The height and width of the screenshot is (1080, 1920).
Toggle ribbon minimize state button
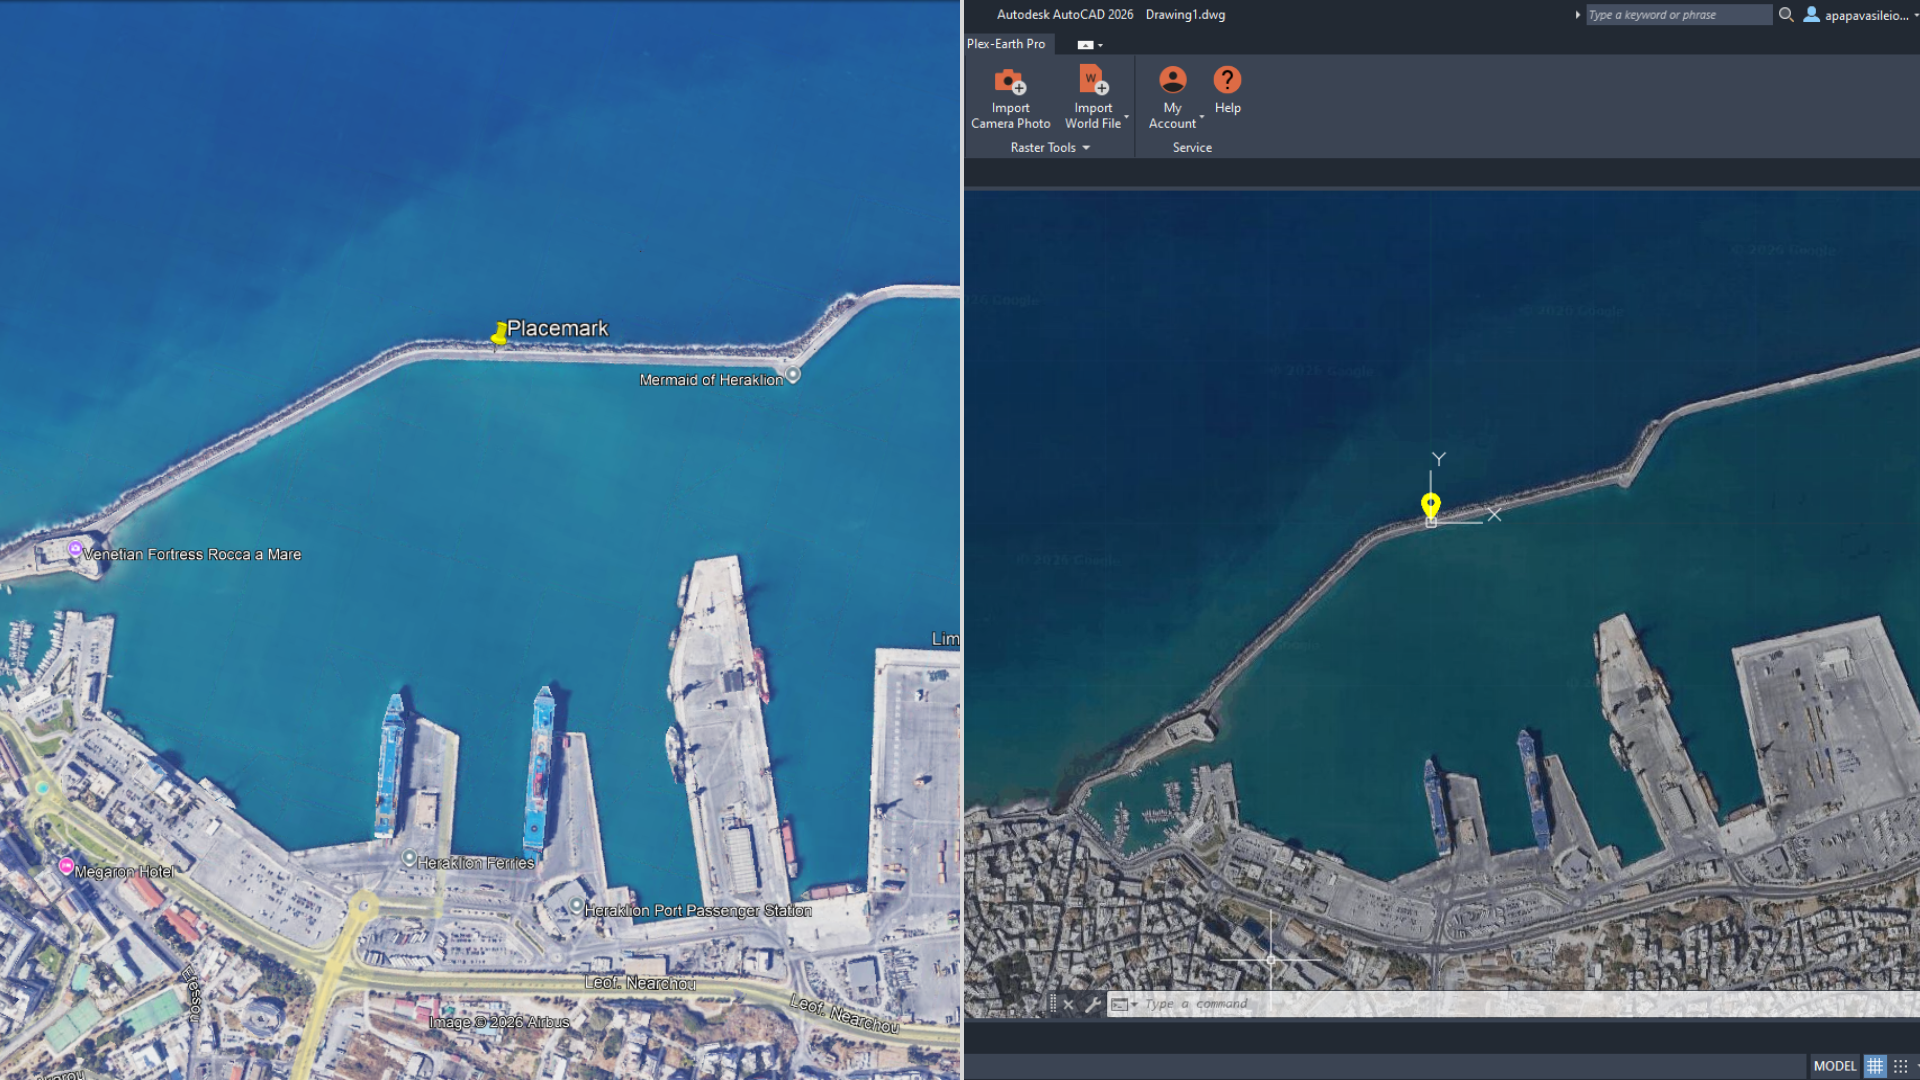pyautogui.click(x=1085, y=45)
